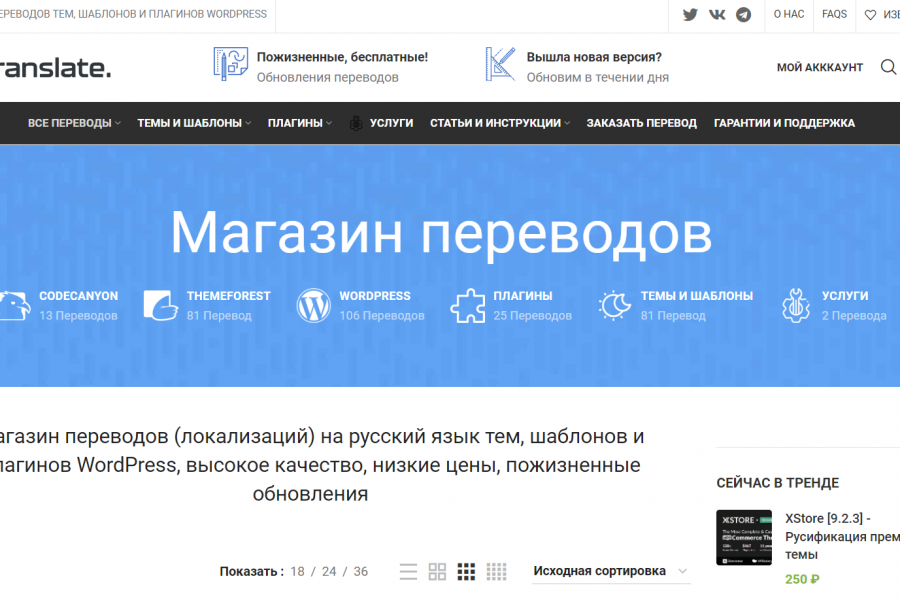Open the ПЛАГИНЫ 25 переводов category link
The width and height of the screenshot is (900, 600).
tap(533, 305)
